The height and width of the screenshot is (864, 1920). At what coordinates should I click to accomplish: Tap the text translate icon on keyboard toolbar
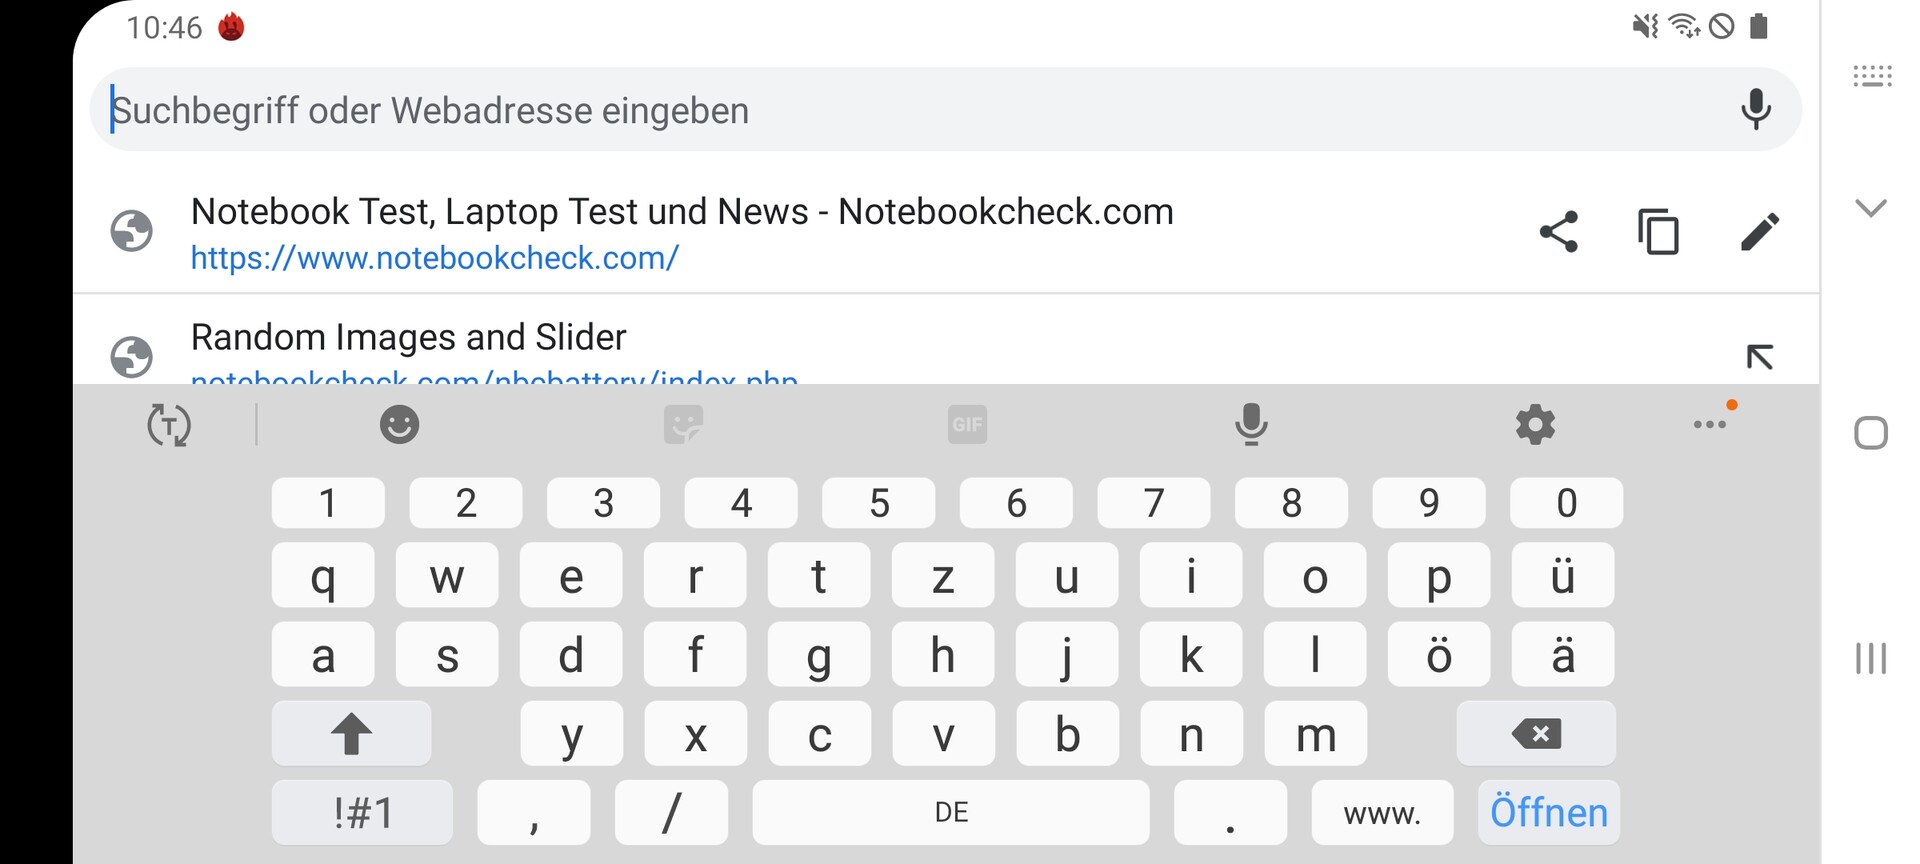click(169, 425)
